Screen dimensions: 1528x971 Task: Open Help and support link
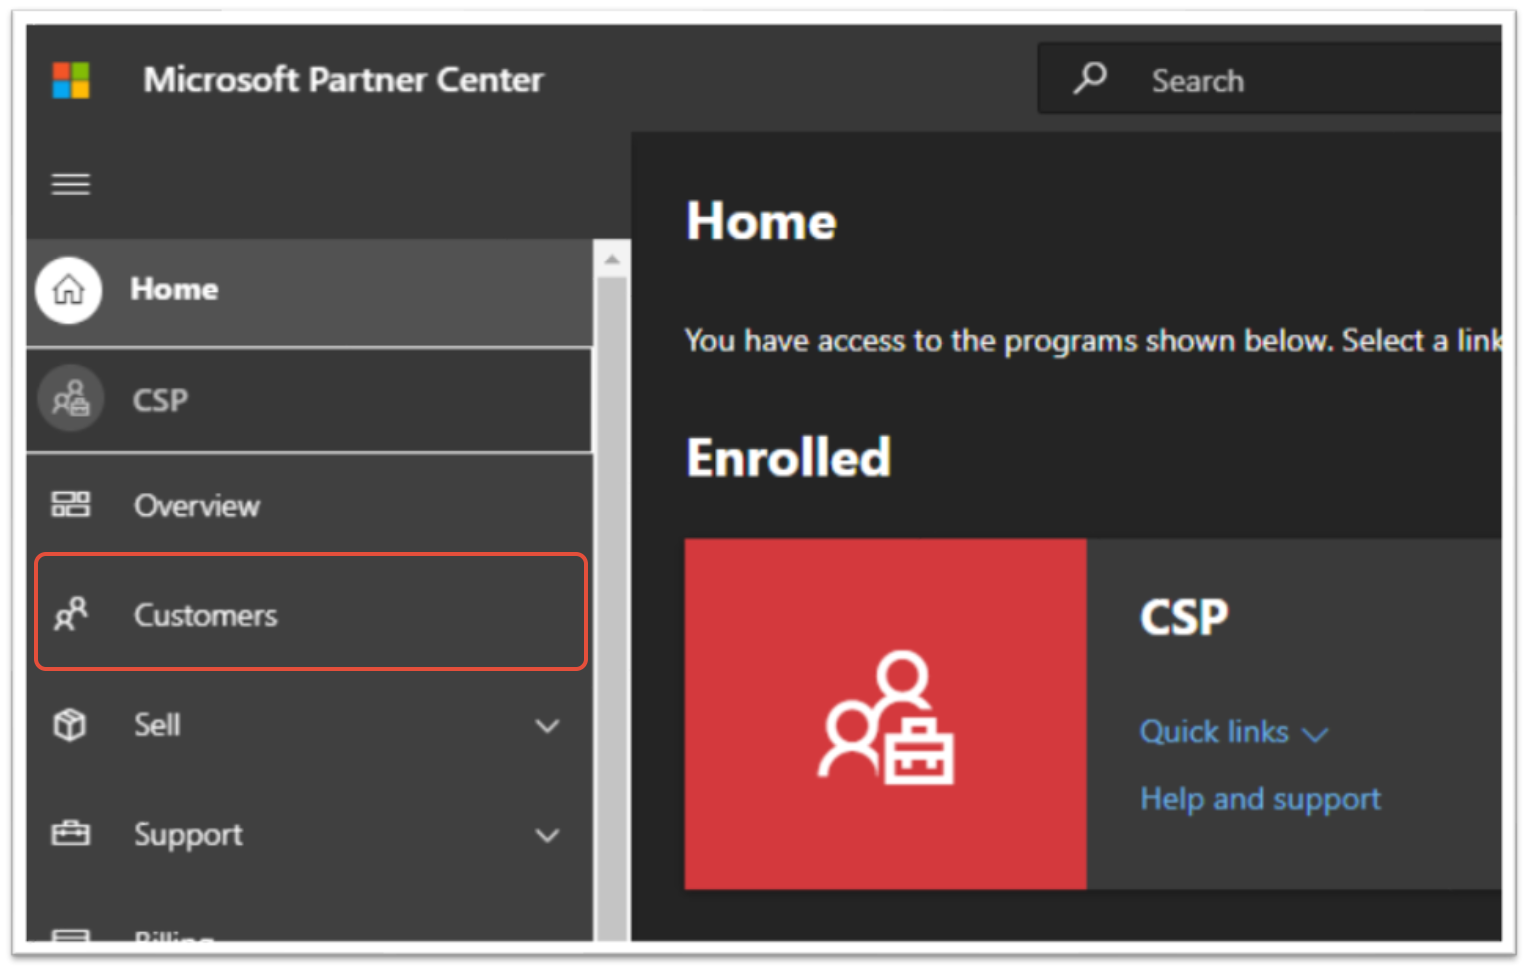(1260, 799)
